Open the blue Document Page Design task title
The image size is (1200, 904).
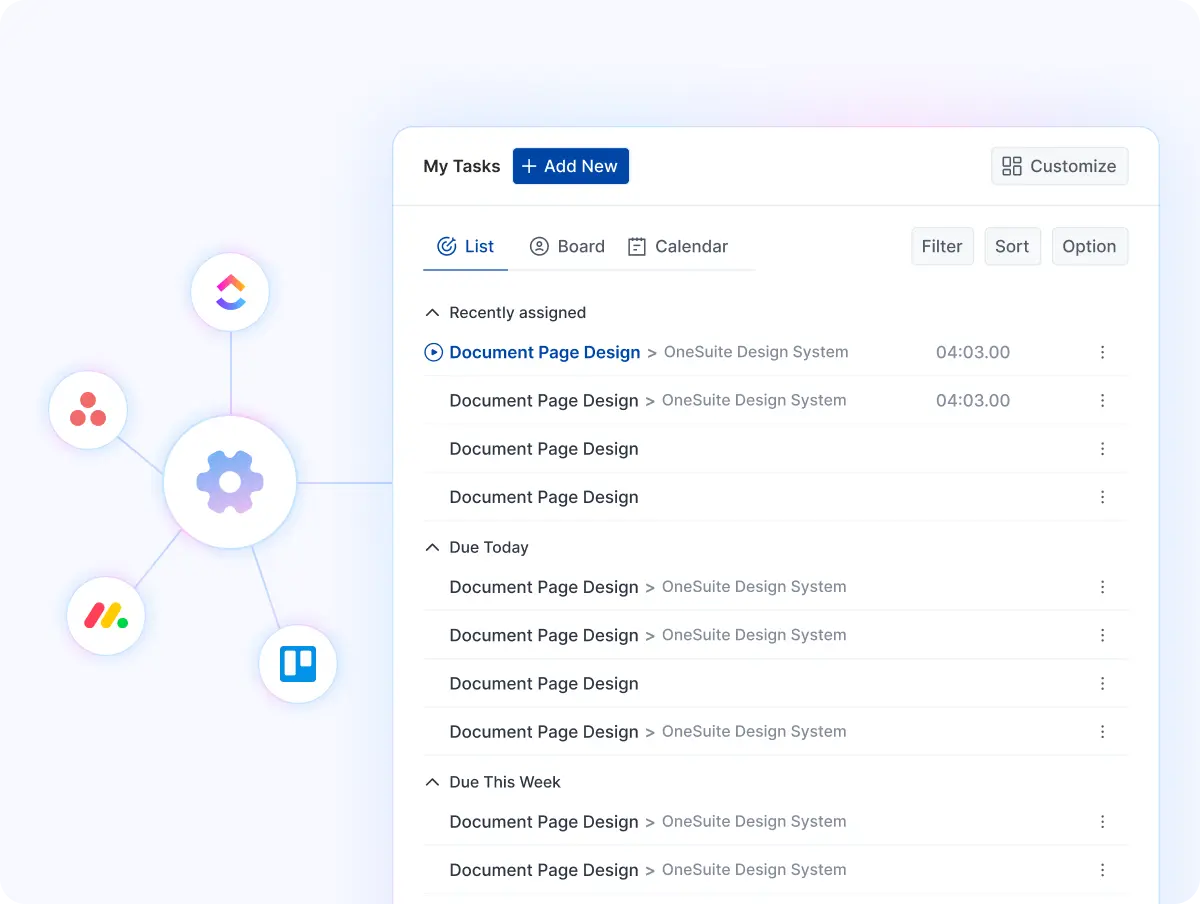545,352
